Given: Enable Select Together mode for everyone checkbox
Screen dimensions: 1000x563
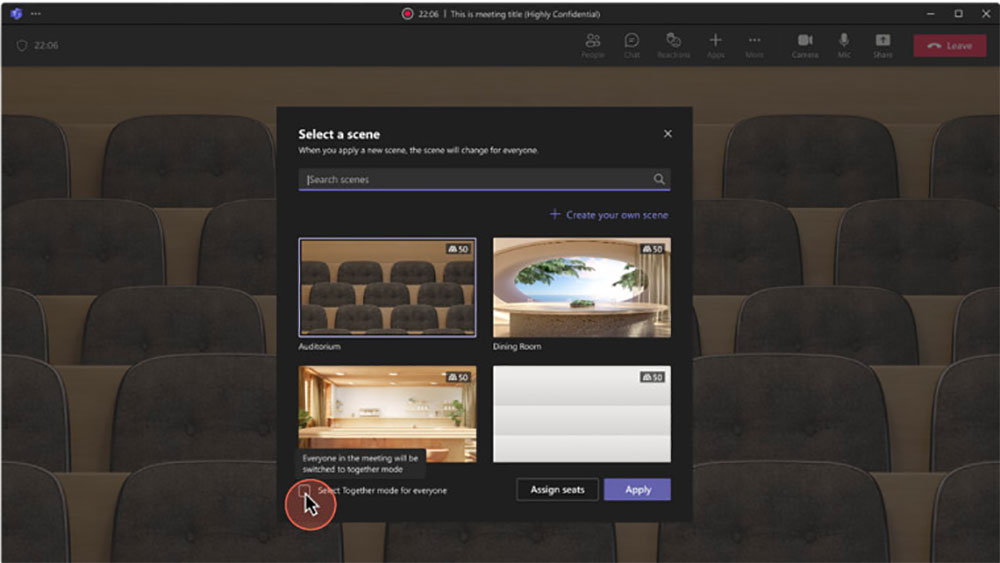Looking at the screenshot, I should pyautogui.click(x=305, y=490).
